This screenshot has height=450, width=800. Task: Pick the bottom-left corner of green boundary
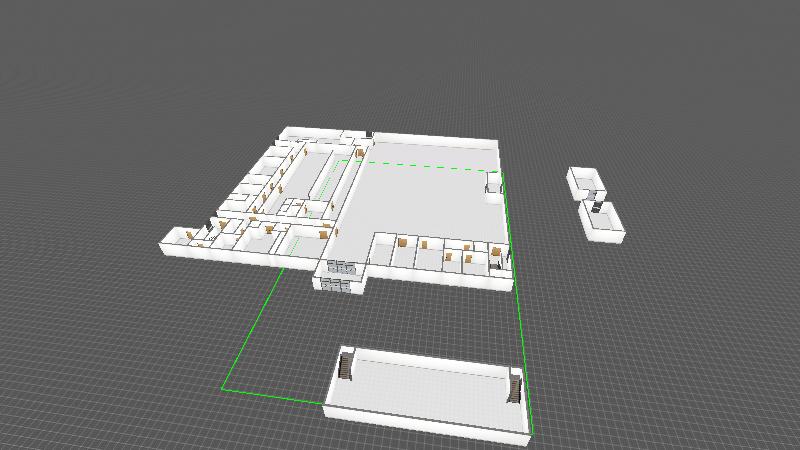(222, 388)
